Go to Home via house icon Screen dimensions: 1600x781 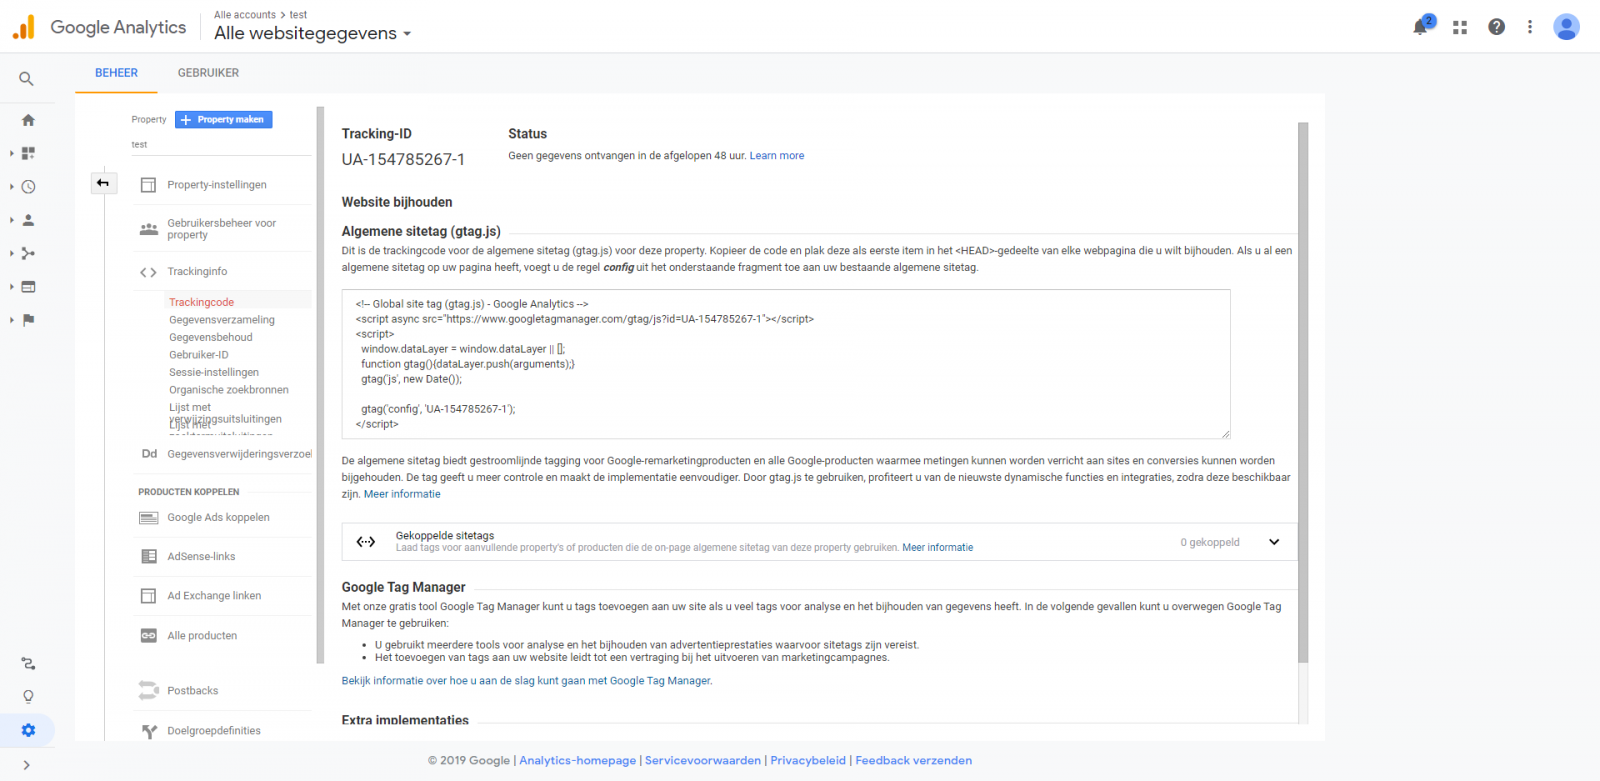(x=28, y=120)
